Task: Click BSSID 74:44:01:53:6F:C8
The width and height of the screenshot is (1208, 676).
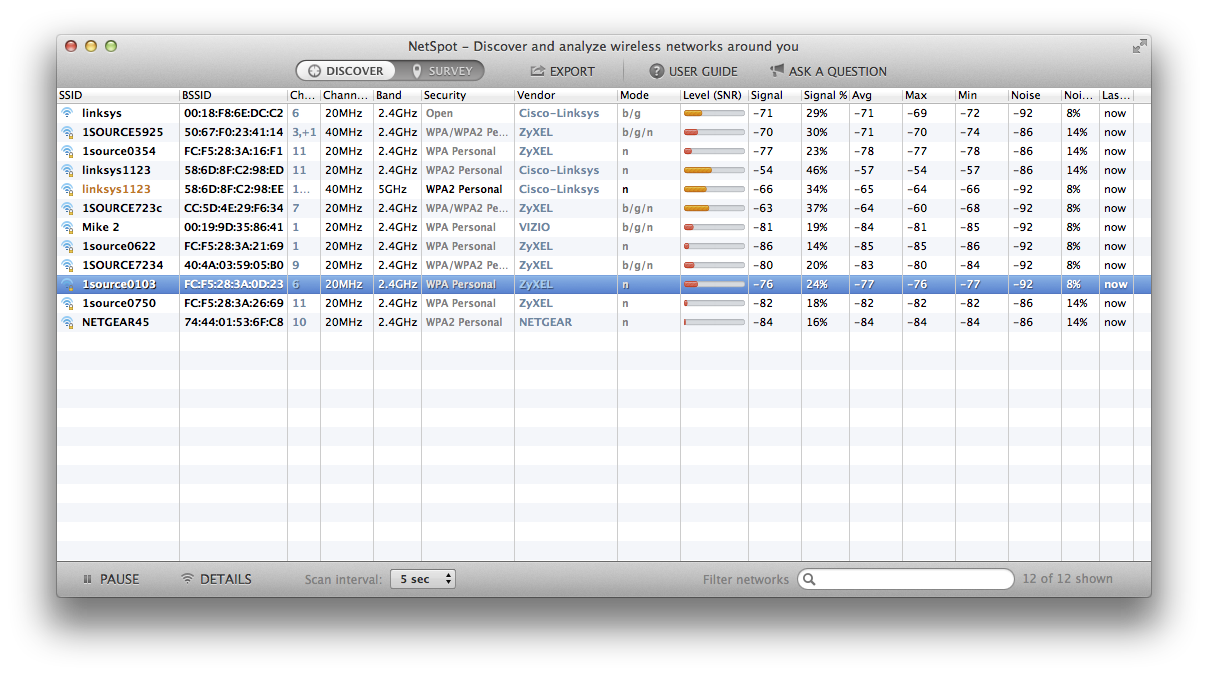Action: [233, 322]
